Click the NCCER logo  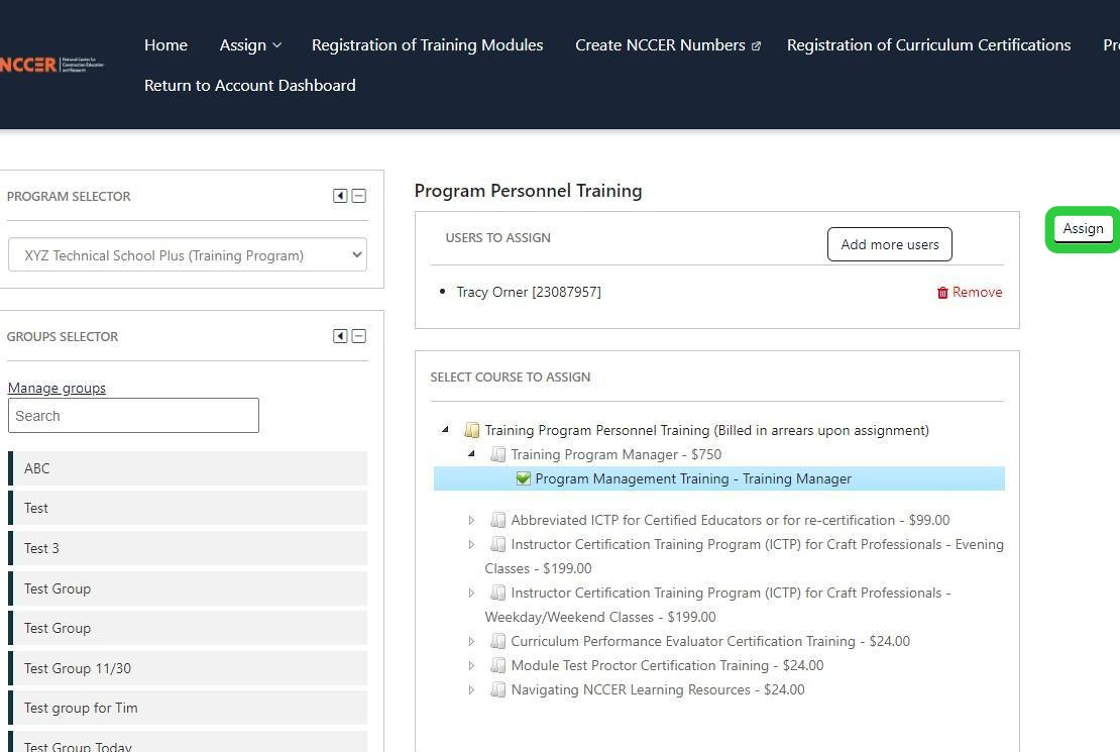[52, 65]
